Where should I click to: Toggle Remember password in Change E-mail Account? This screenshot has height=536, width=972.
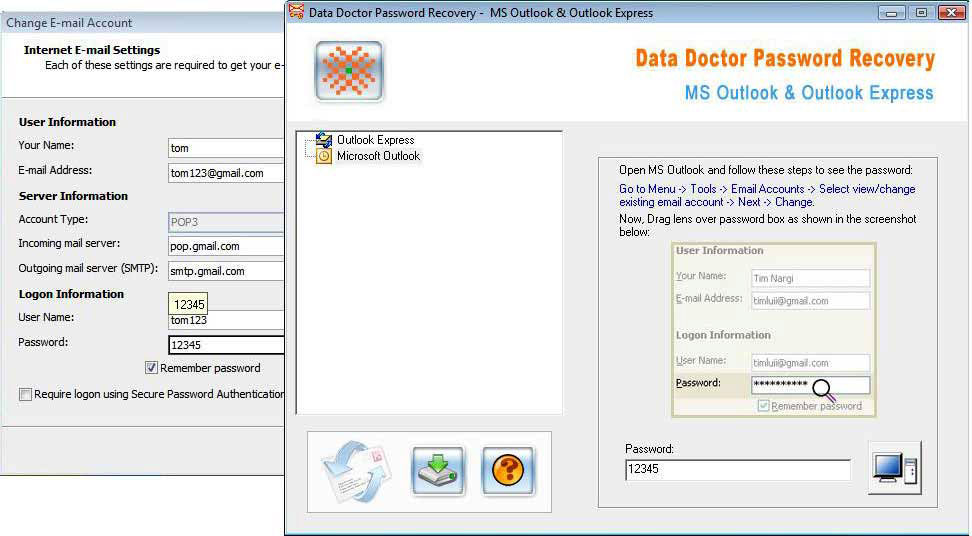click(151, 368)
